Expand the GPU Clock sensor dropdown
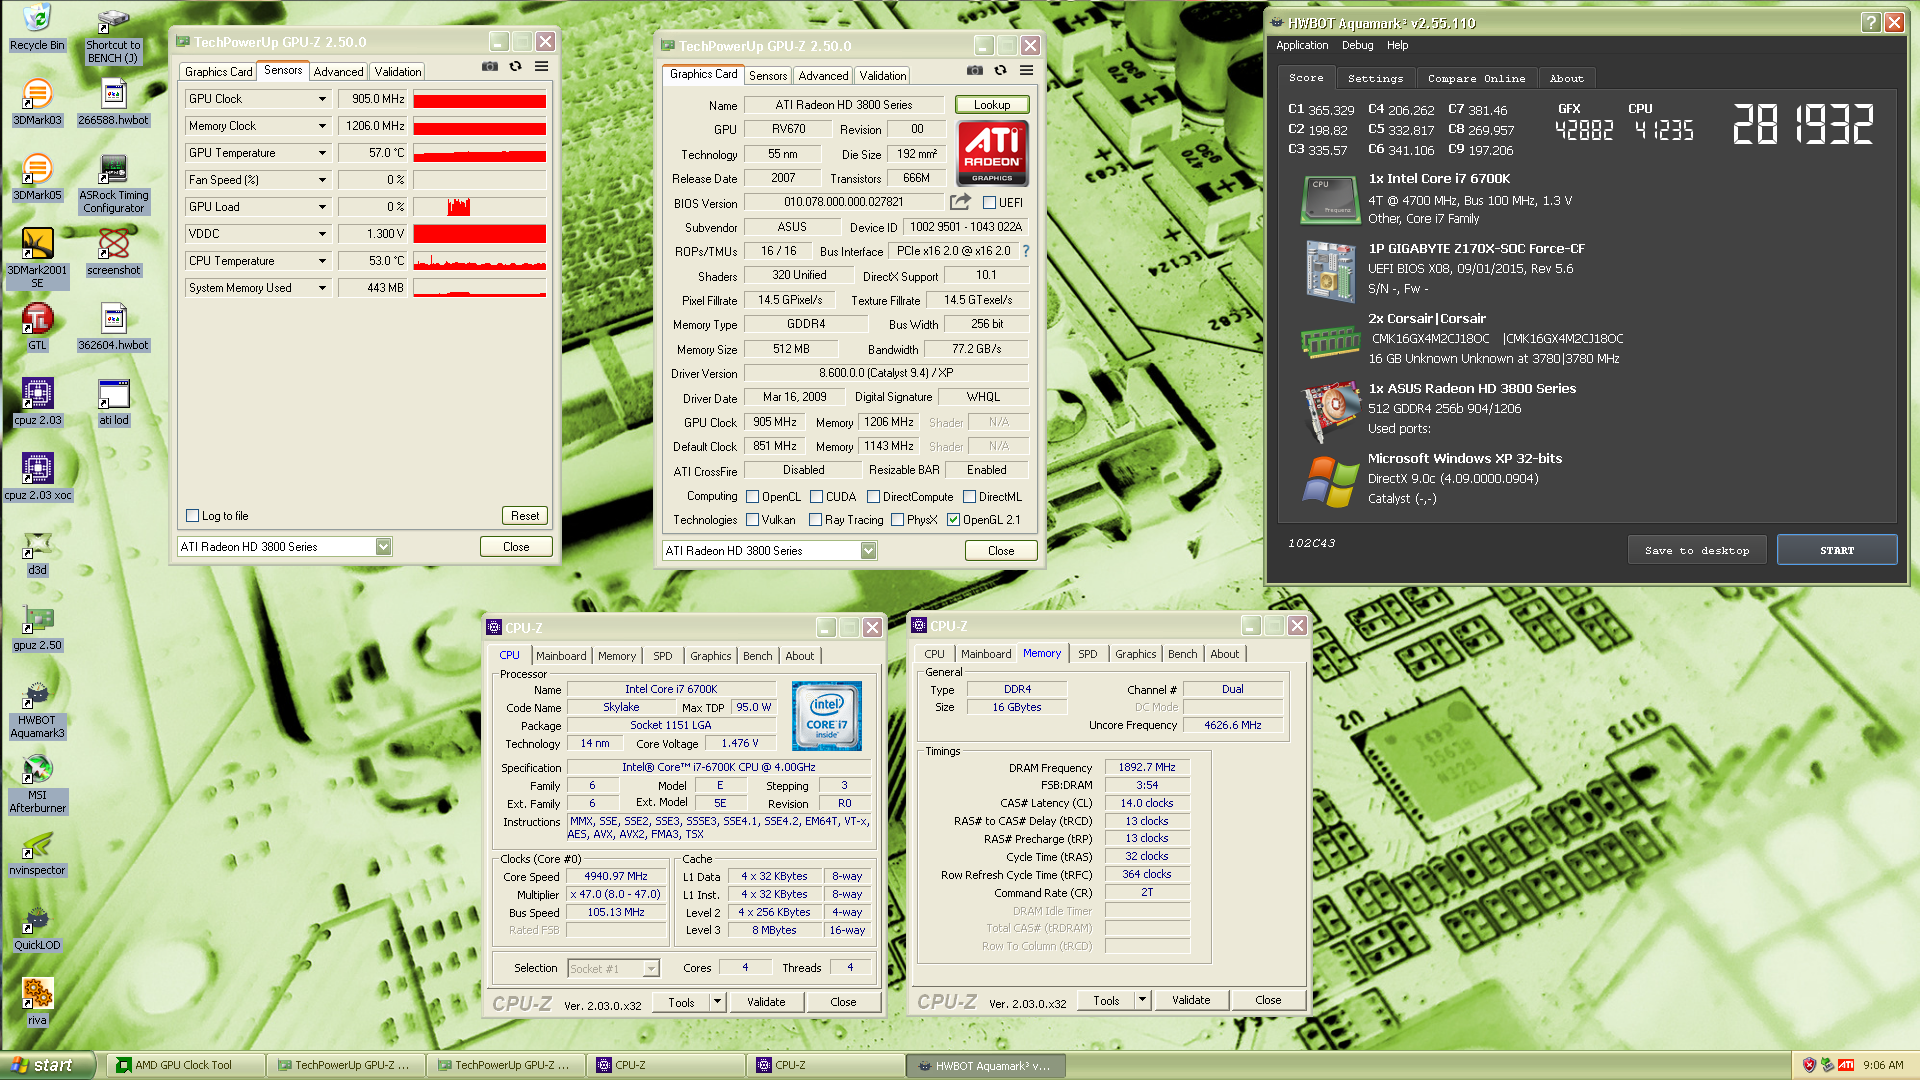 (322, 99)
